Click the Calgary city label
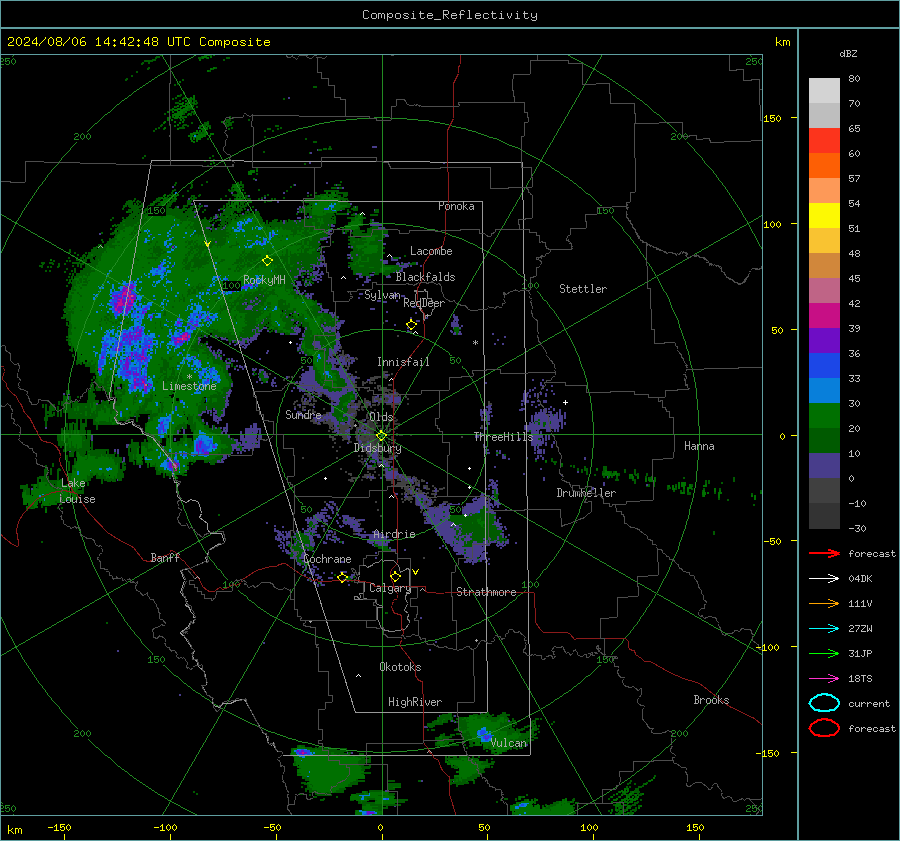This screenshot has height=841, width=900. click(x=390, y=588)
